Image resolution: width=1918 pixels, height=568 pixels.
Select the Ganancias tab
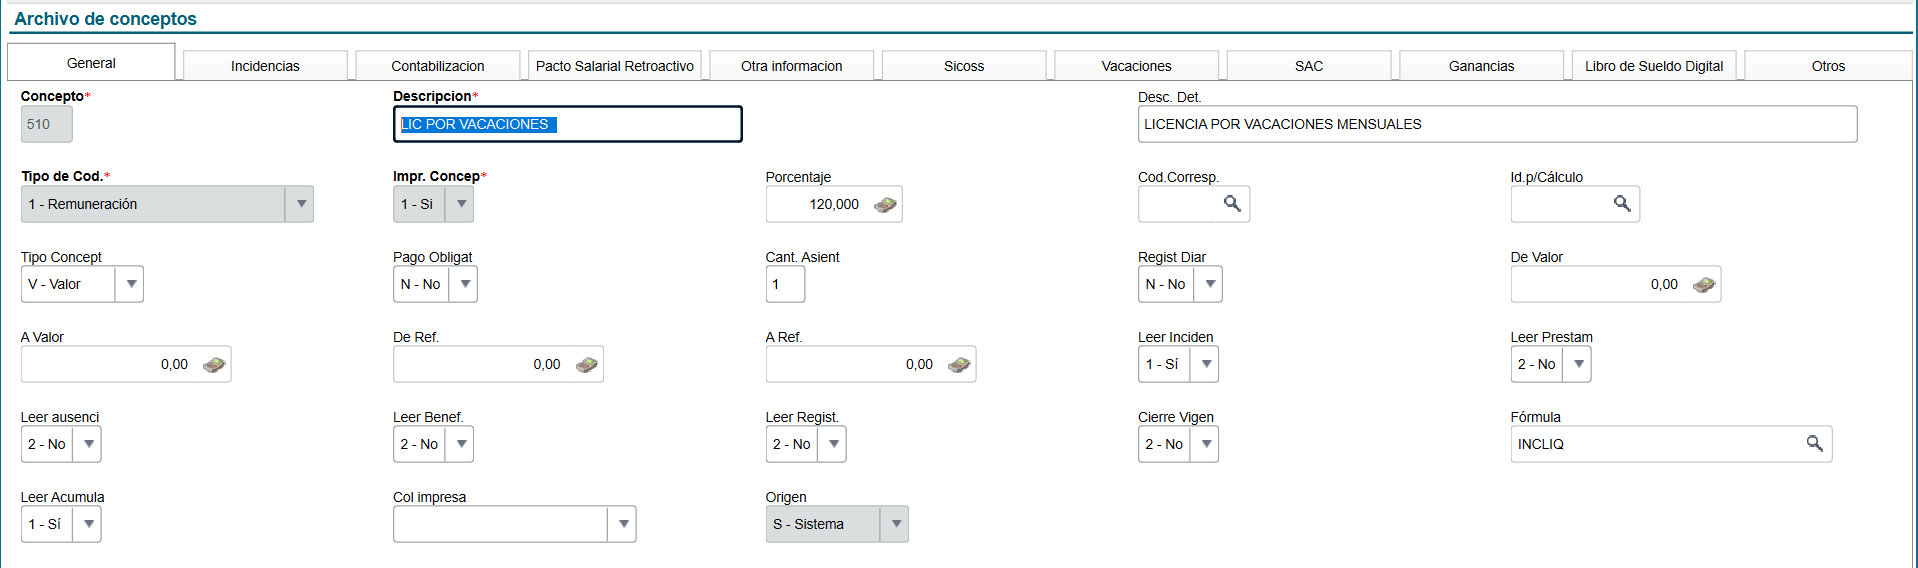point(1481,66)
